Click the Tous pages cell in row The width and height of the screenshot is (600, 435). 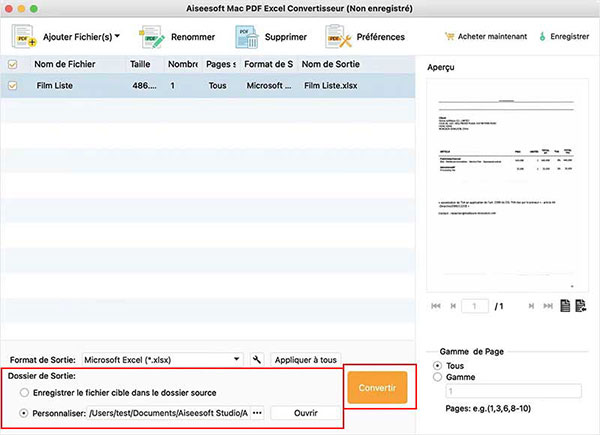pos(217,85)
